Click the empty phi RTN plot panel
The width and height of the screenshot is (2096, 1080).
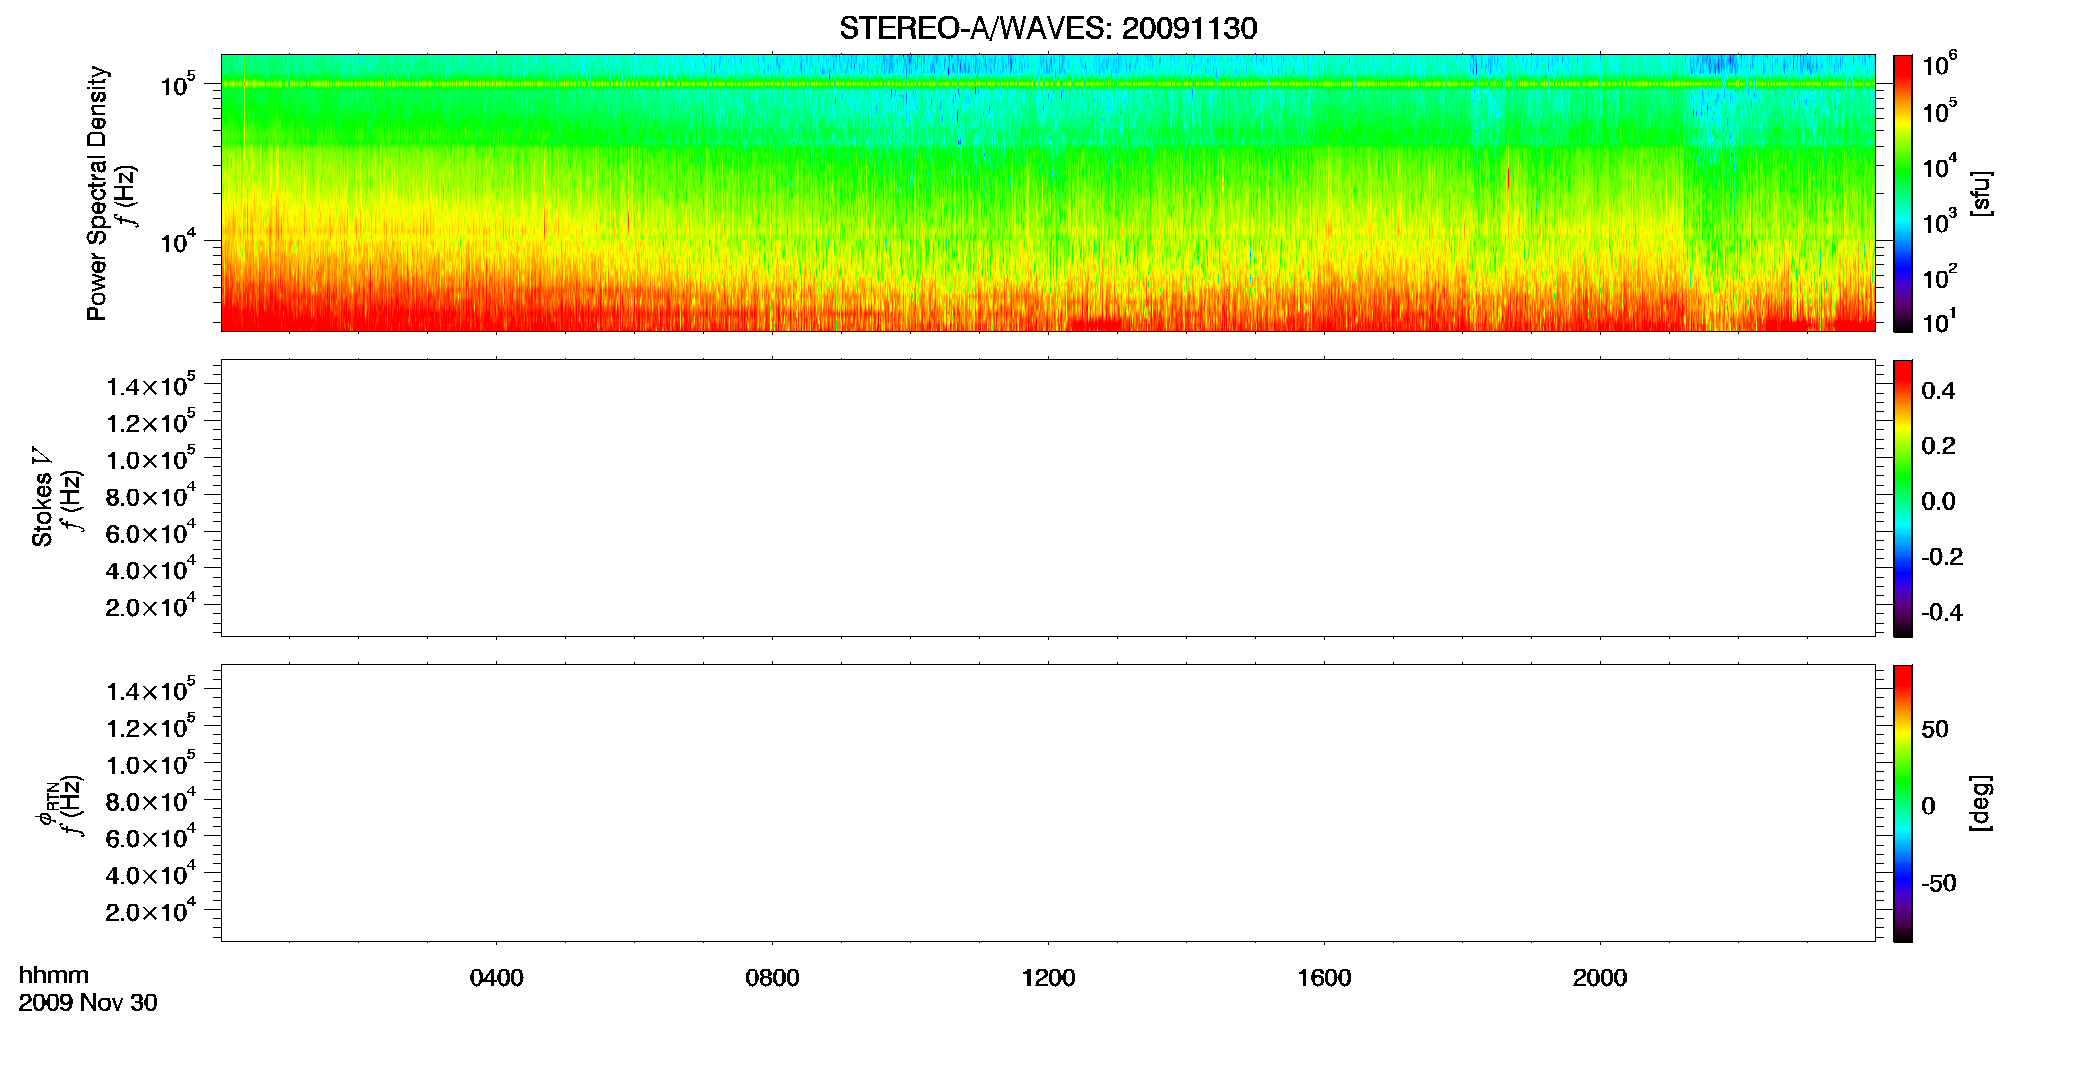point(1048,803)
